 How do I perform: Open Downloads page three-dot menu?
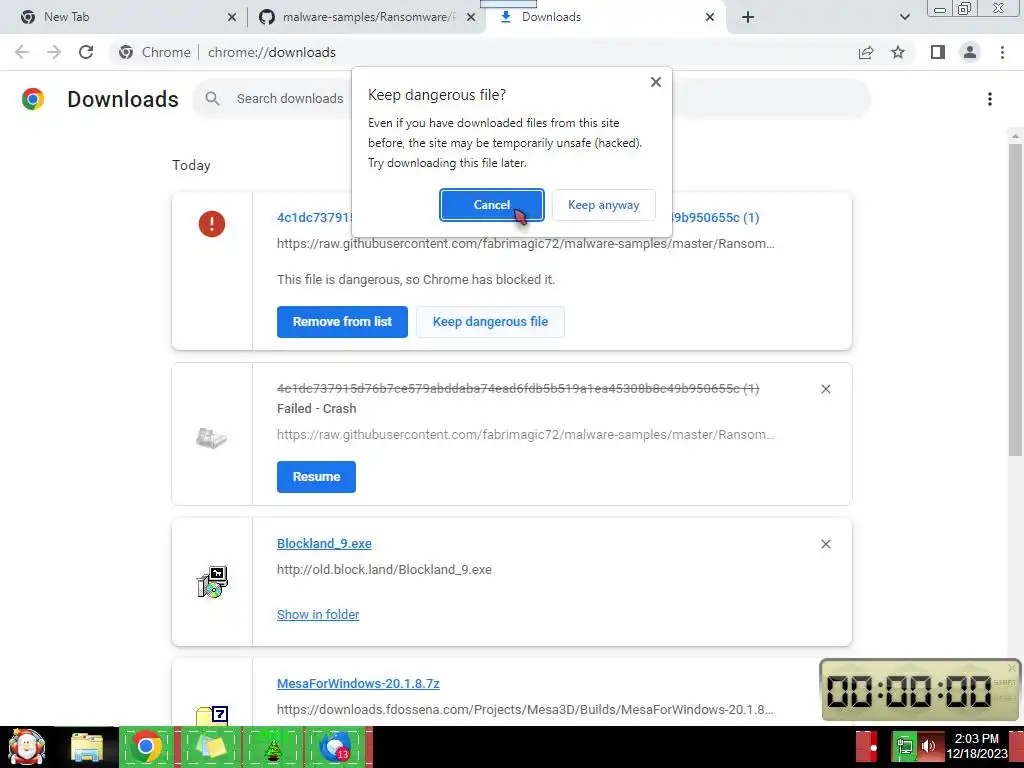coord(989,99)
